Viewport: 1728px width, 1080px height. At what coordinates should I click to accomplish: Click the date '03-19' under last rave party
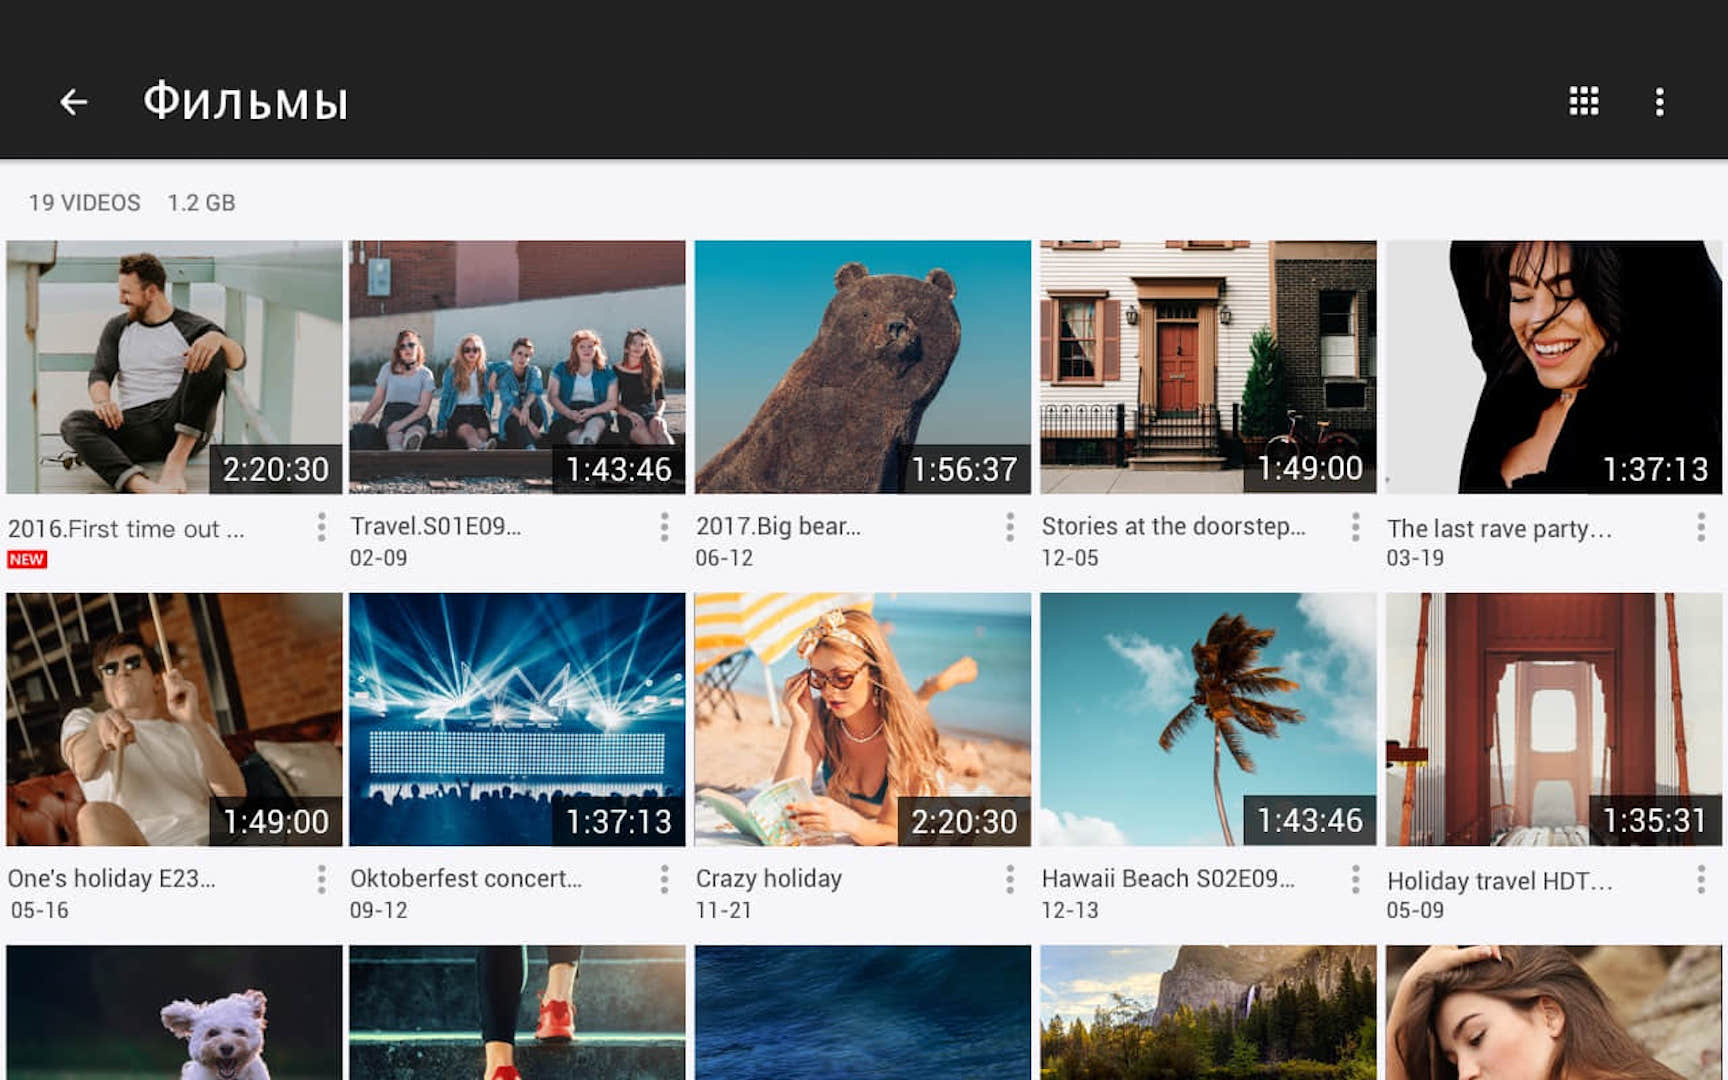pyautogui.click(x=1415, y=558)
